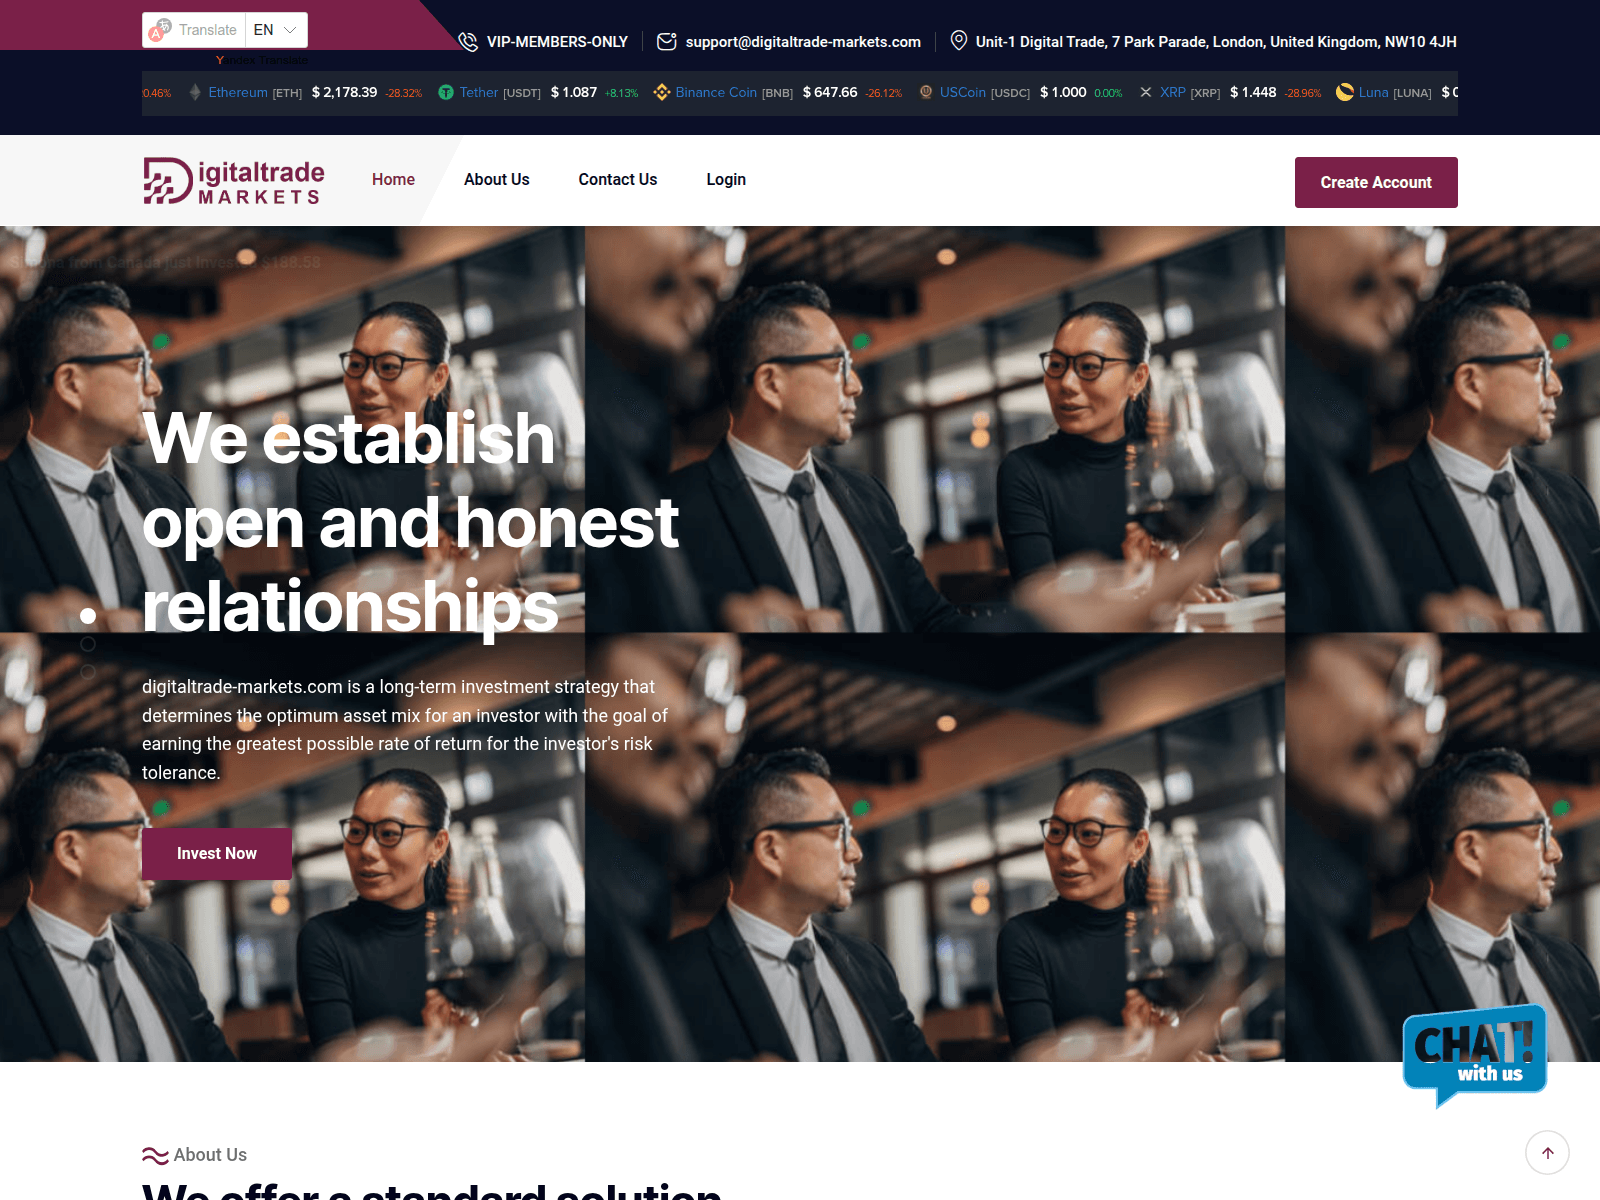Screen dimensions: 1600x1200
Task: Click the Digitaltrade Markets logo
Action: click(x=234, y=181)
